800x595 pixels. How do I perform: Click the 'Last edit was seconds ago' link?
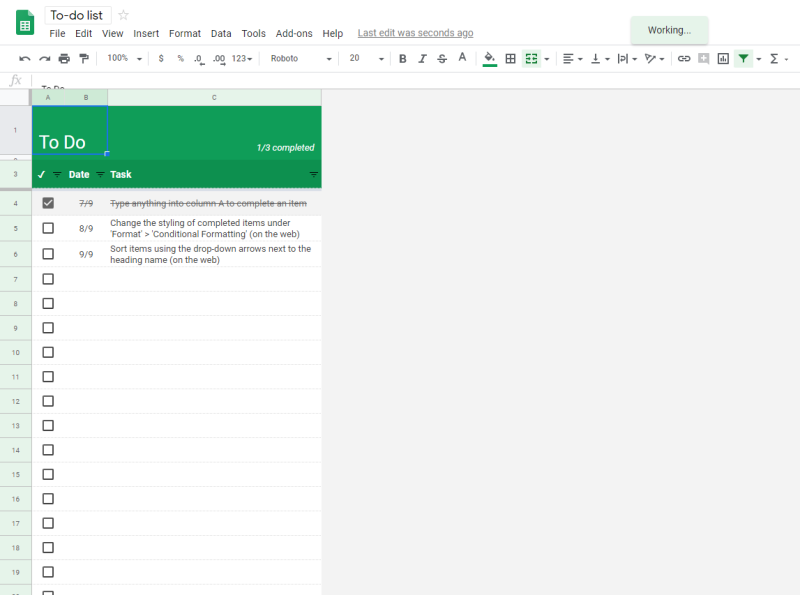(415, 33)
